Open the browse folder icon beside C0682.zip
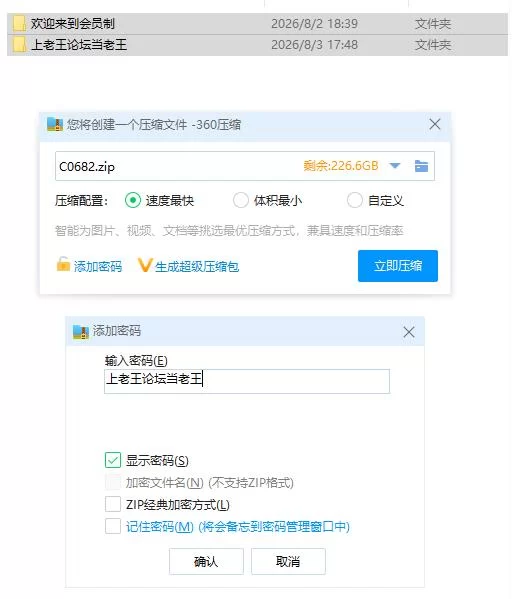Screen dimensions: 532x599 click(x=421, y=166)
